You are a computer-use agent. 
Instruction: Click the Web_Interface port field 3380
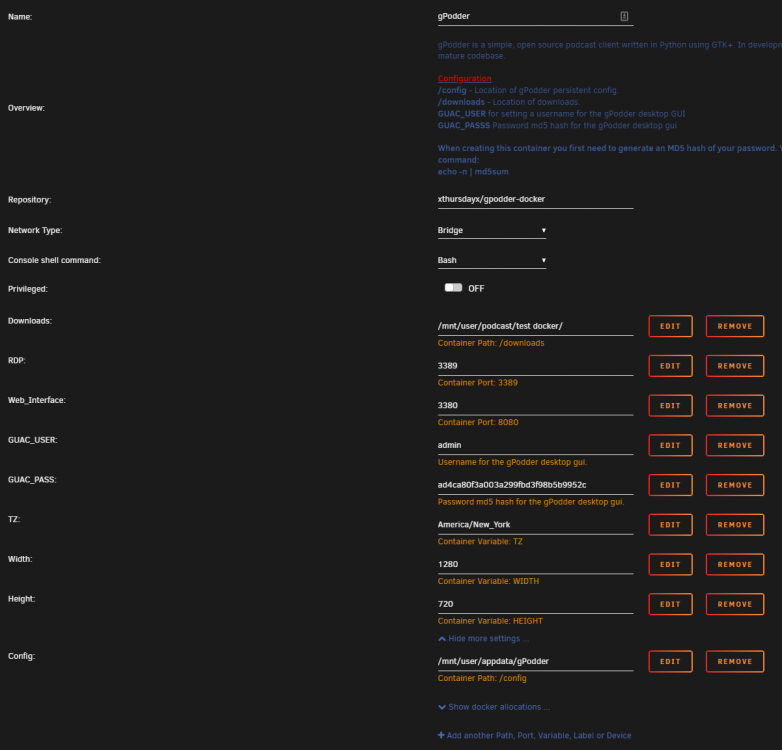[x=535, y=405]
